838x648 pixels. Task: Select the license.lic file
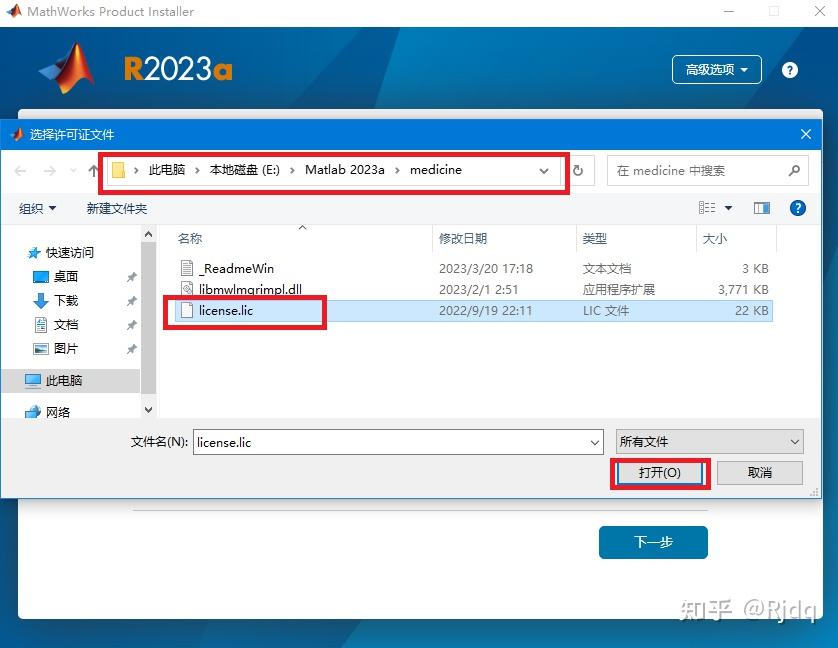(225, 311)
